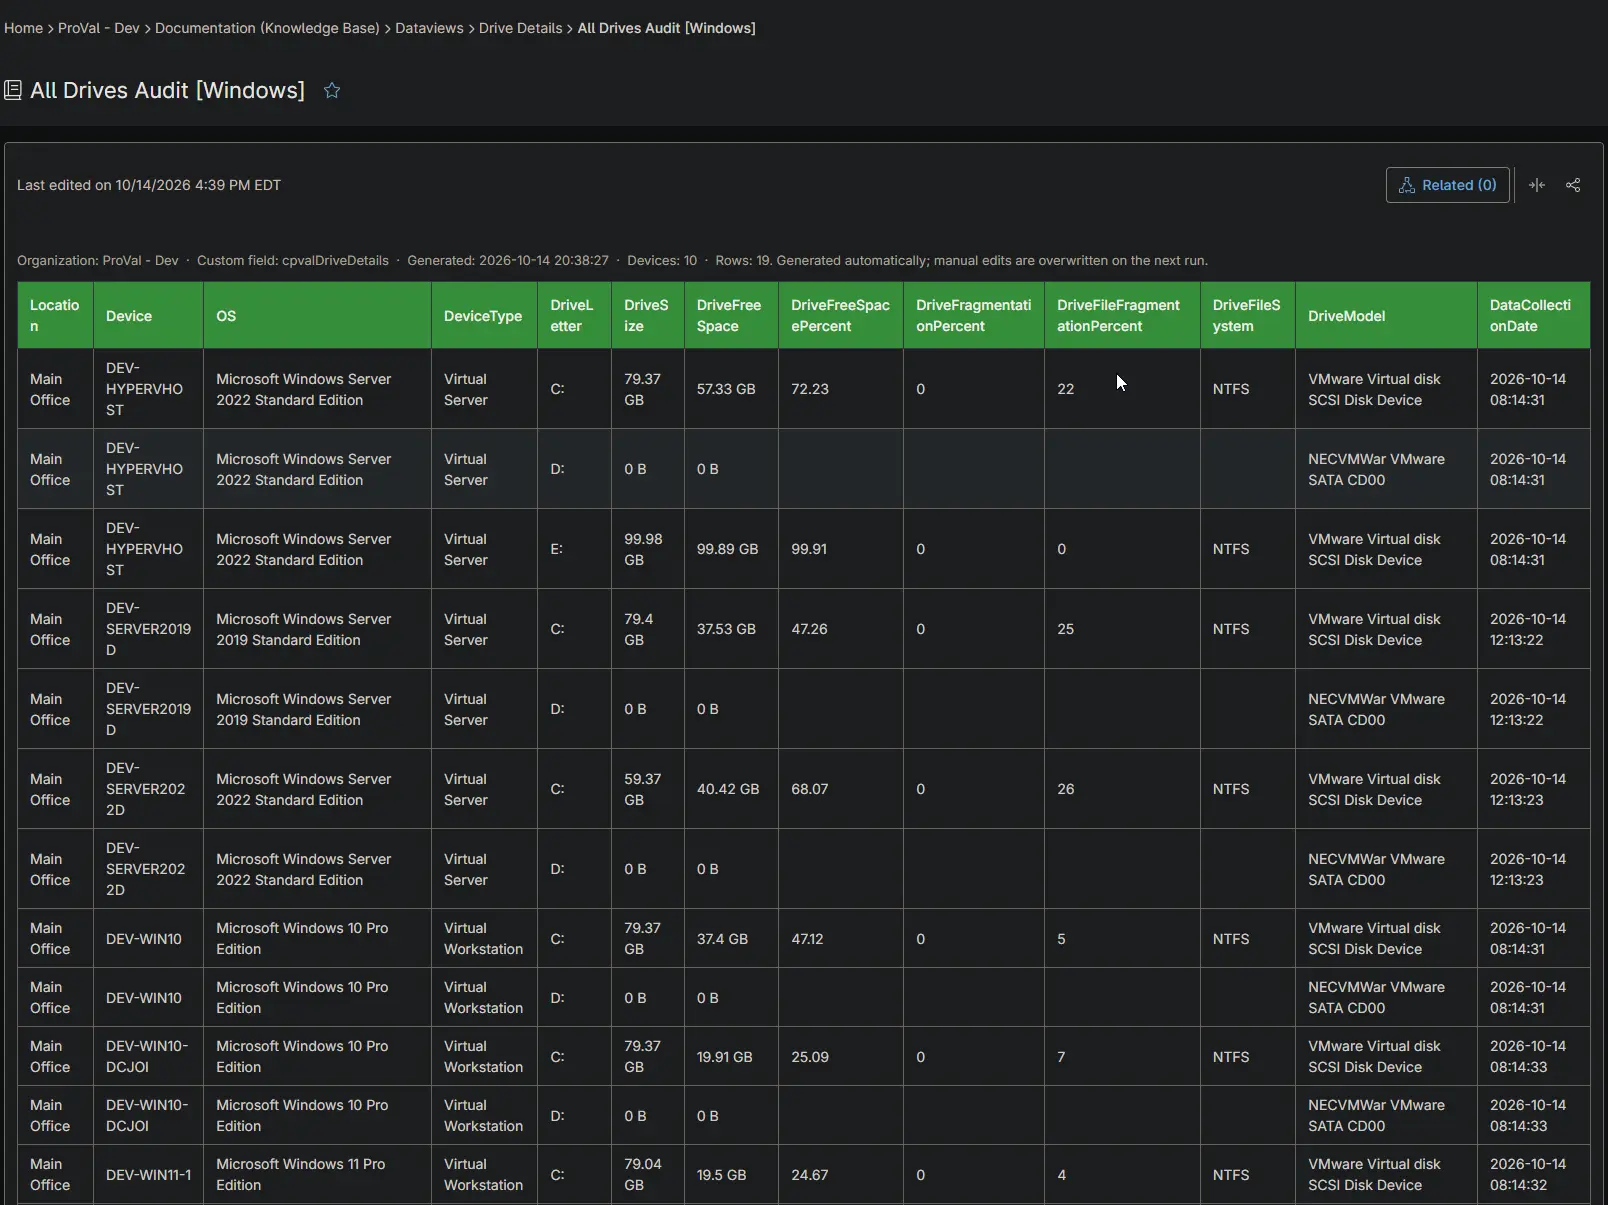Image resolution: width=1608 pixels, height=1205 pixels.
Task: Click the DriveFreeSpacePercent column header
Action: 840,315
